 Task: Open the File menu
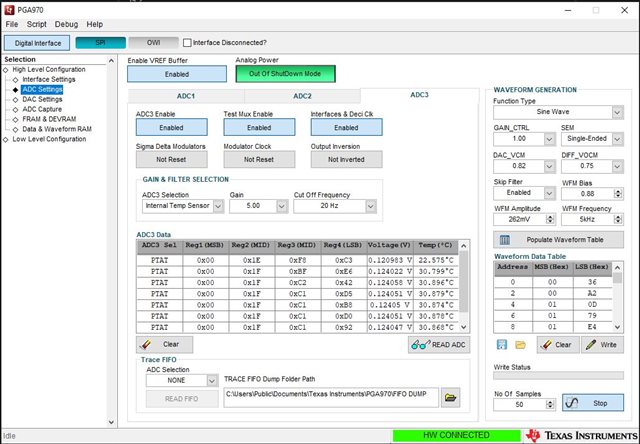12,24
